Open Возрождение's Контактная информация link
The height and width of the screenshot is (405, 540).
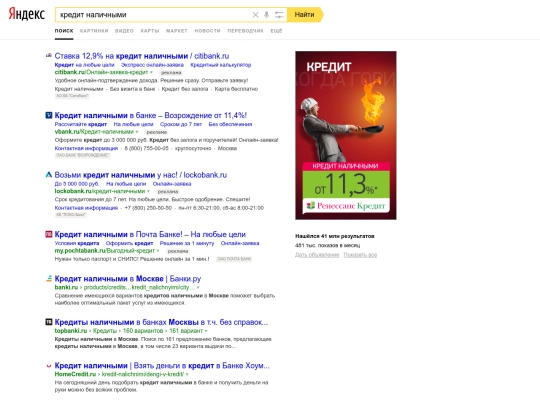86,148
